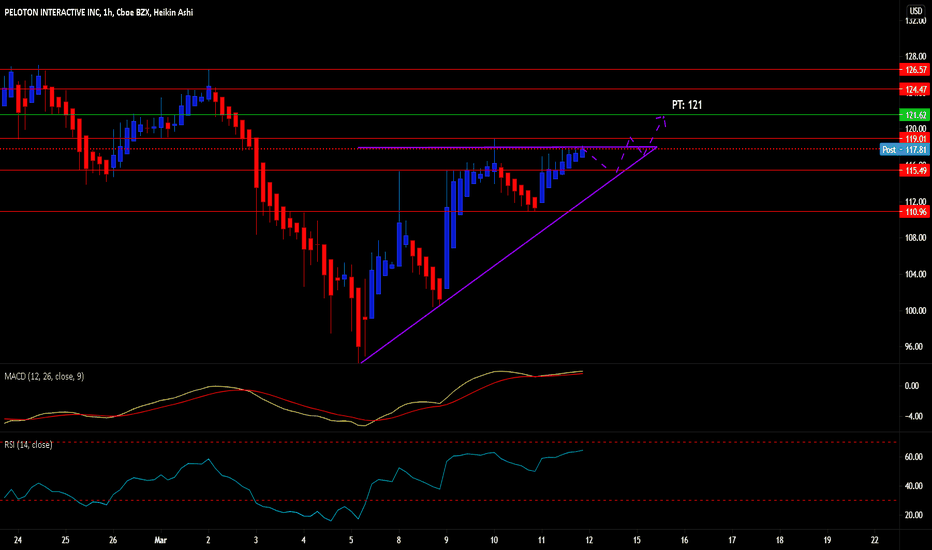This screenshot has height=550, width=932.
Task: Select the green horizontal line at 121.62
Action: pyautogui.click(x=449, y=115)
